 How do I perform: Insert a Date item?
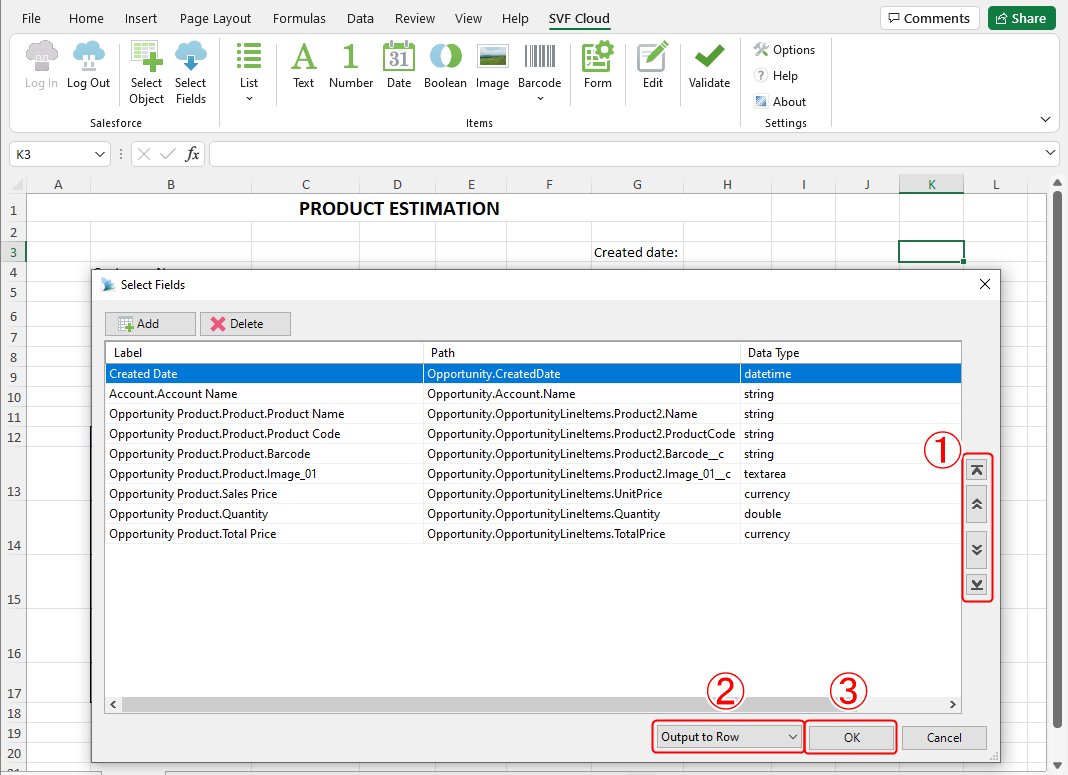coord(399,65)
